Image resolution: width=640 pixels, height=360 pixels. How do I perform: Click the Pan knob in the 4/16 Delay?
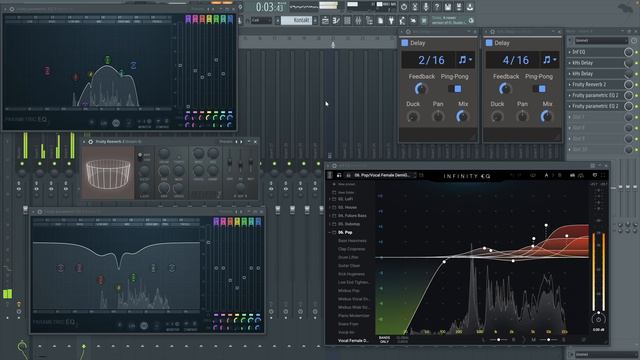[522, 117]
